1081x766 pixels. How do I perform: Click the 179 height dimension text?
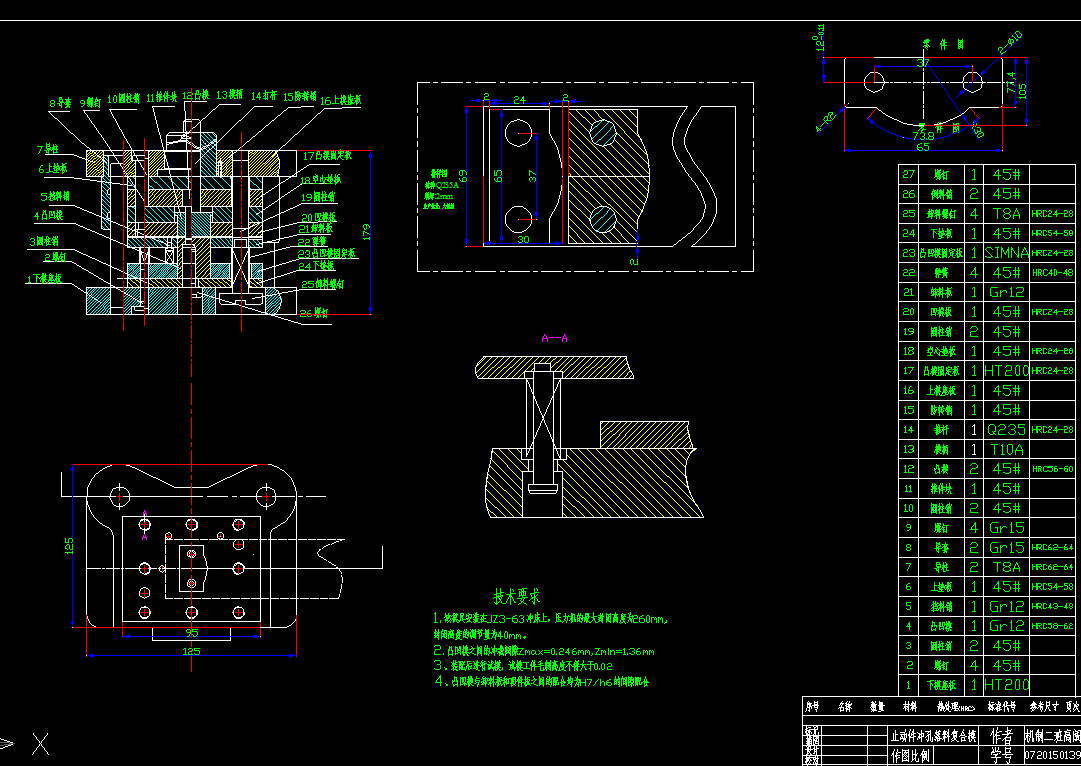coord(365,231)
